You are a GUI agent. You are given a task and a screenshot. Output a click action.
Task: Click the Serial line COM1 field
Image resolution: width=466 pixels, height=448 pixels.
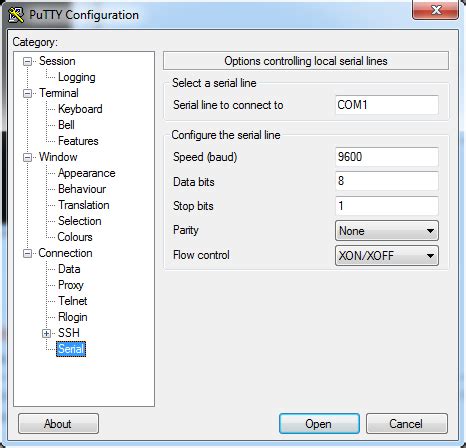[x=387, y=105]
